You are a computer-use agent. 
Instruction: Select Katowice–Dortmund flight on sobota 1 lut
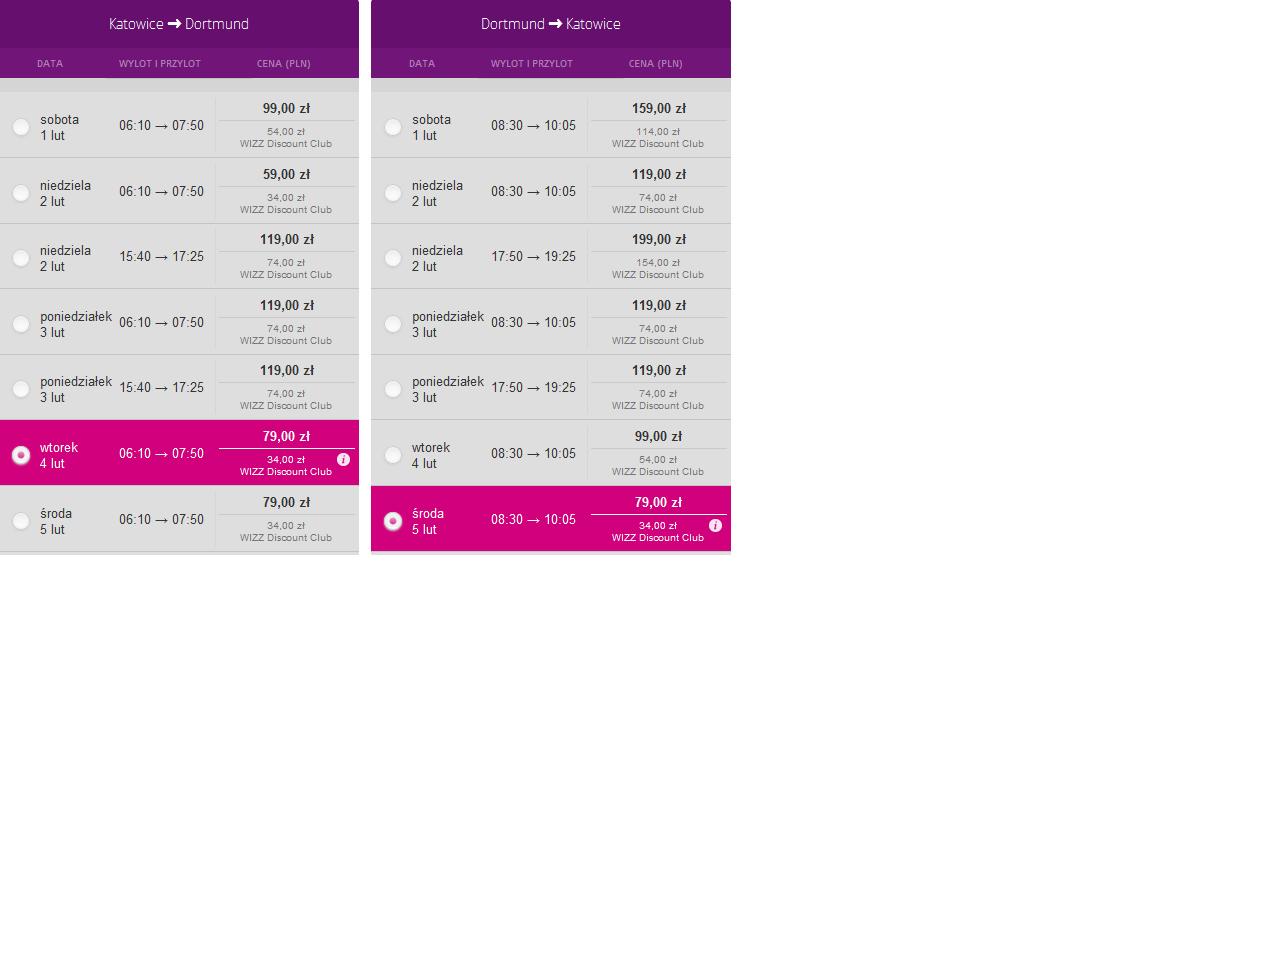pyautogui.click(x=21, y=127)
